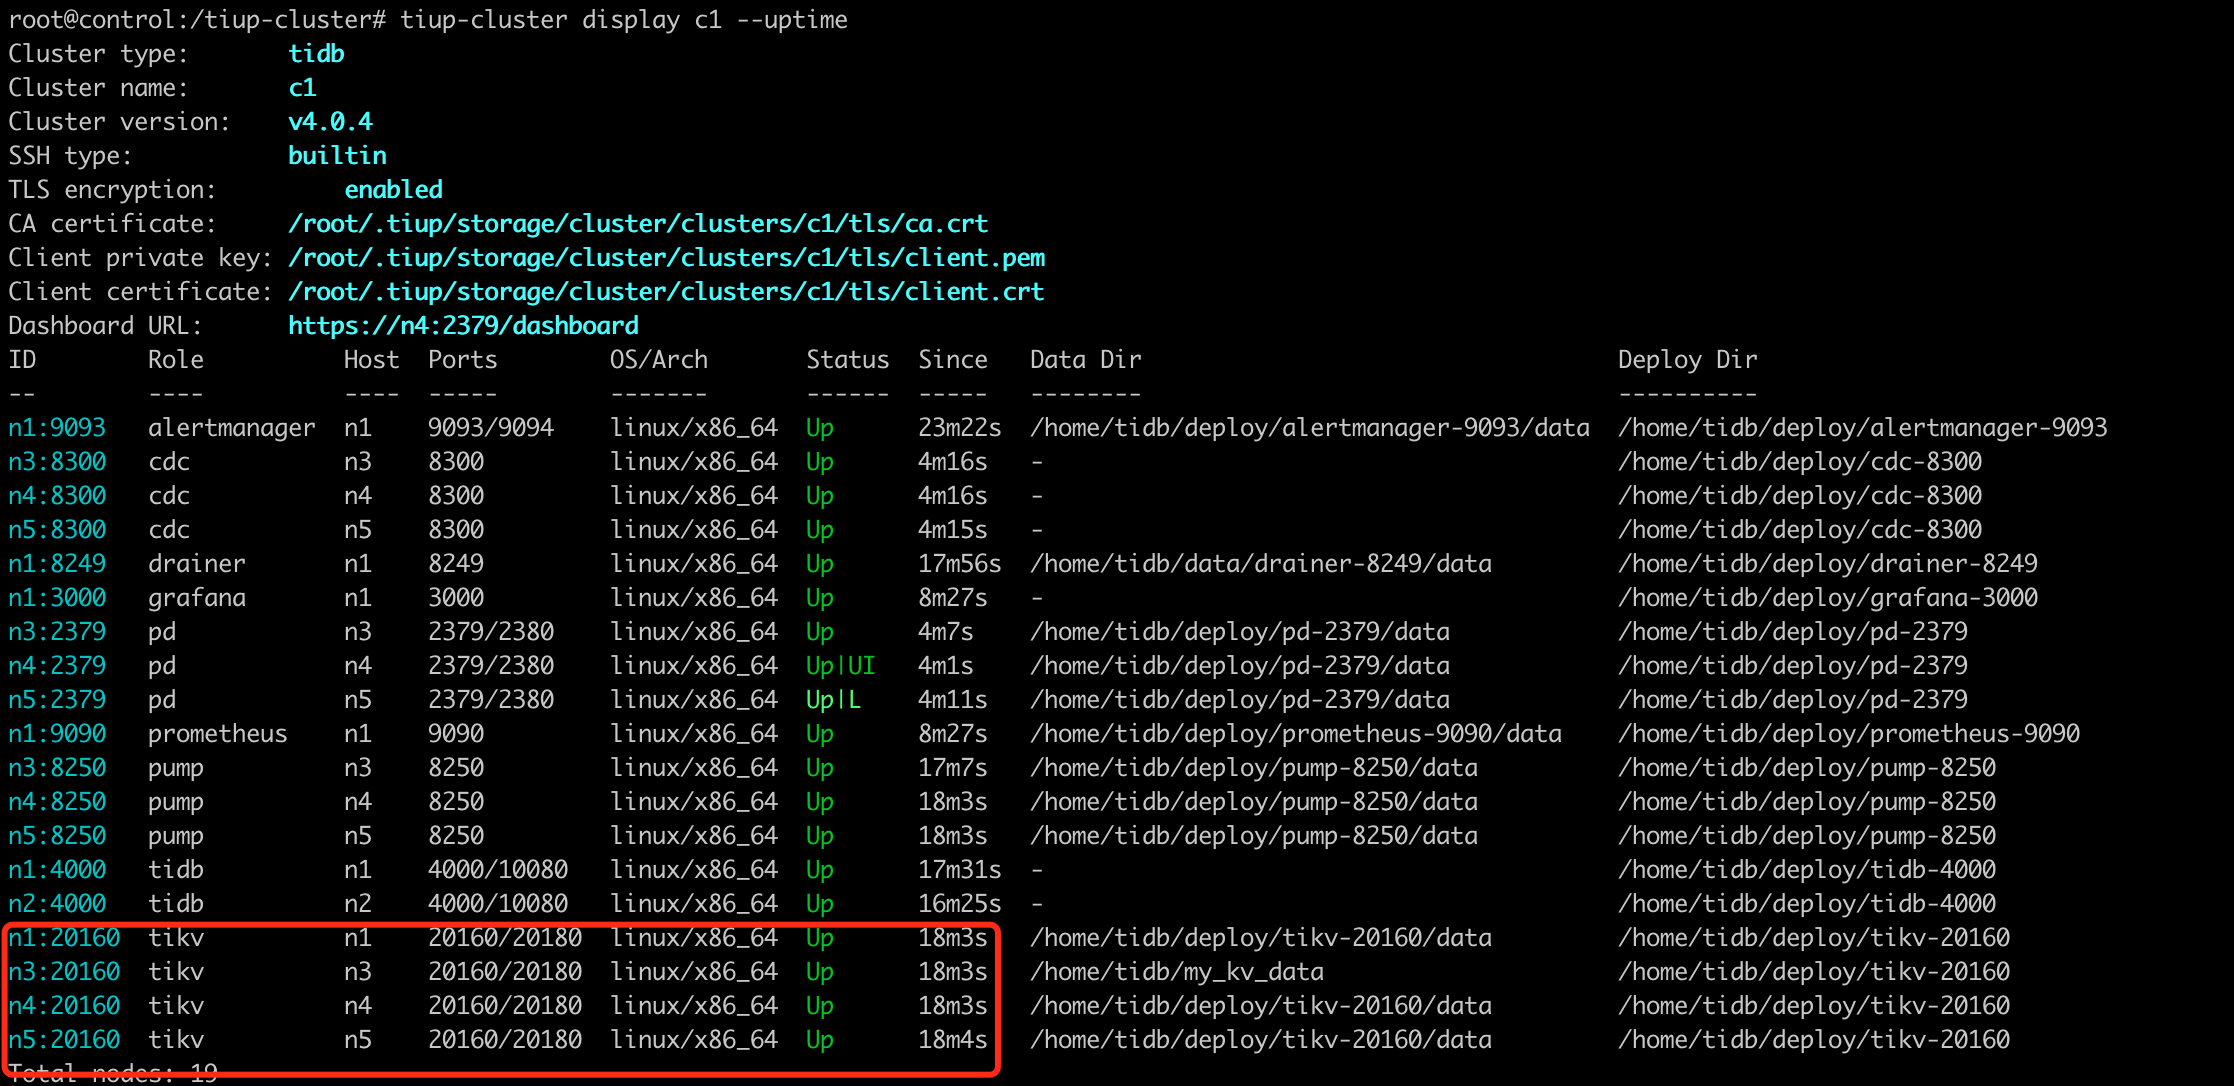Click the cluster name value c1 below tidb
This screenshot has width=2234, height=1086.
click(x=302, y=88)
